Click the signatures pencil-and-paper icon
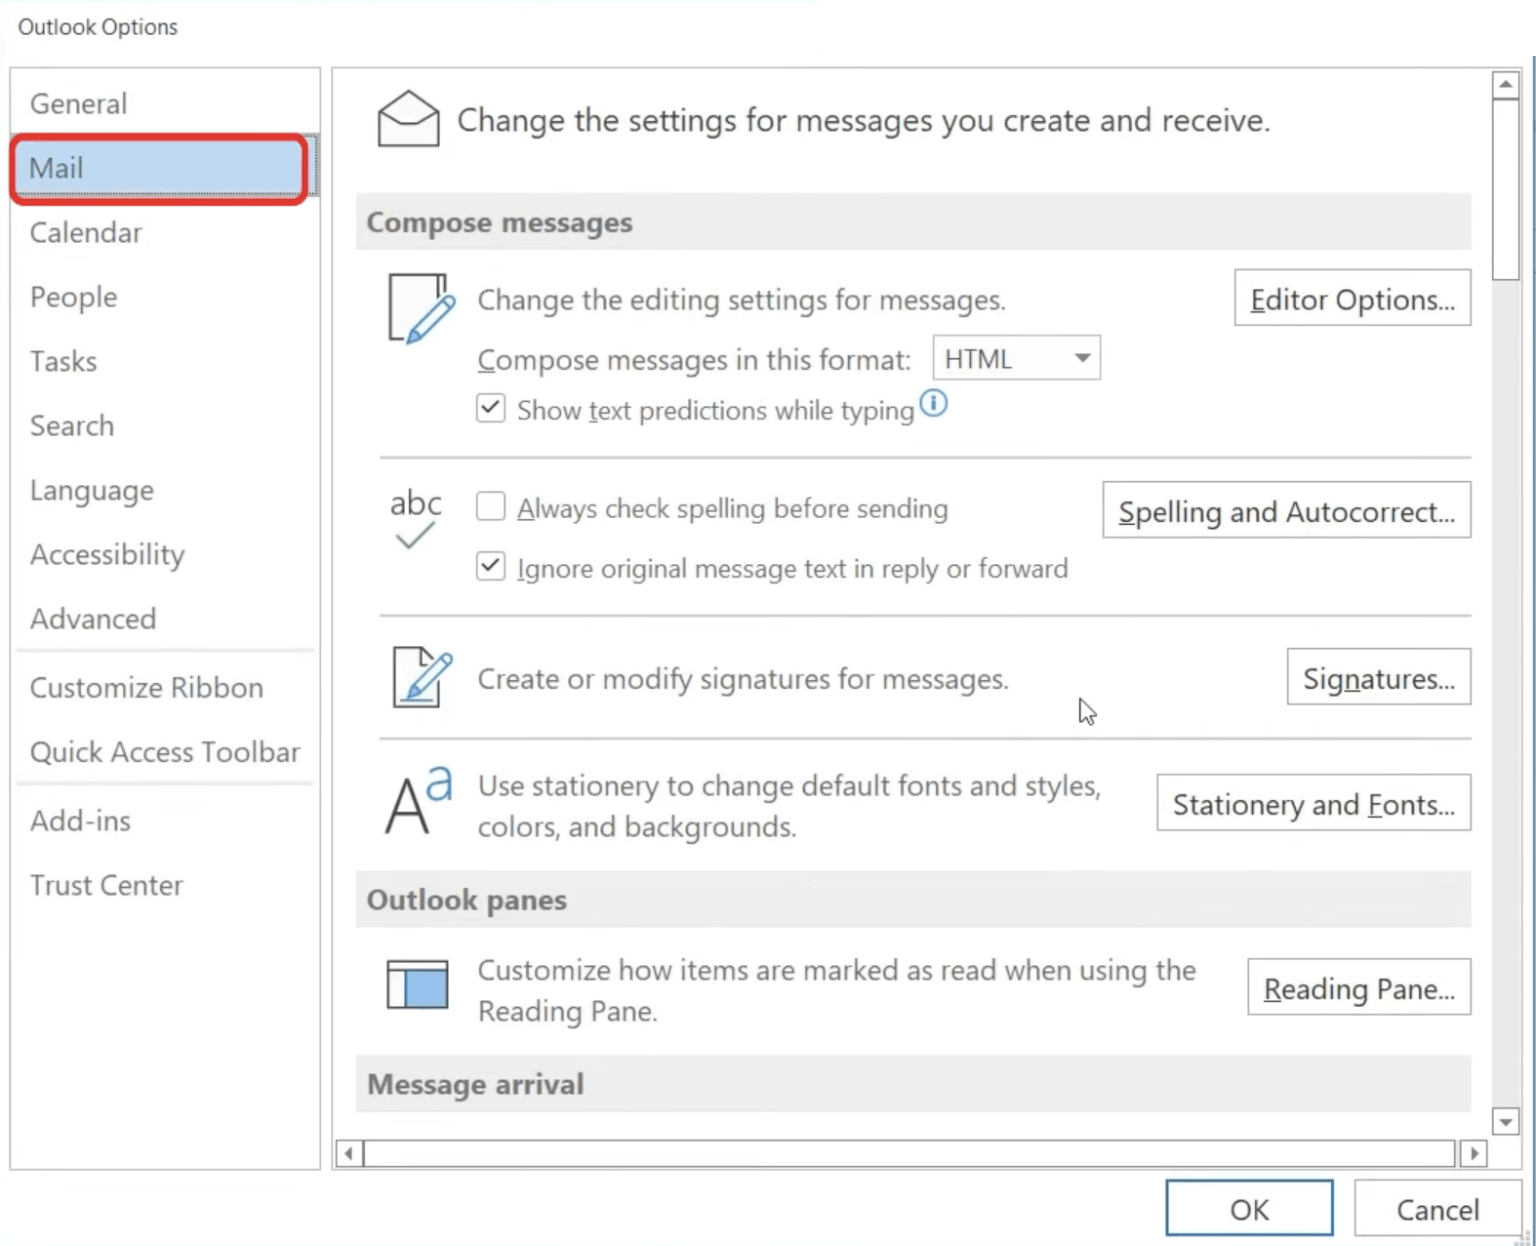The width and height of the screenshot is (1536, 1246). coord(420,679)
